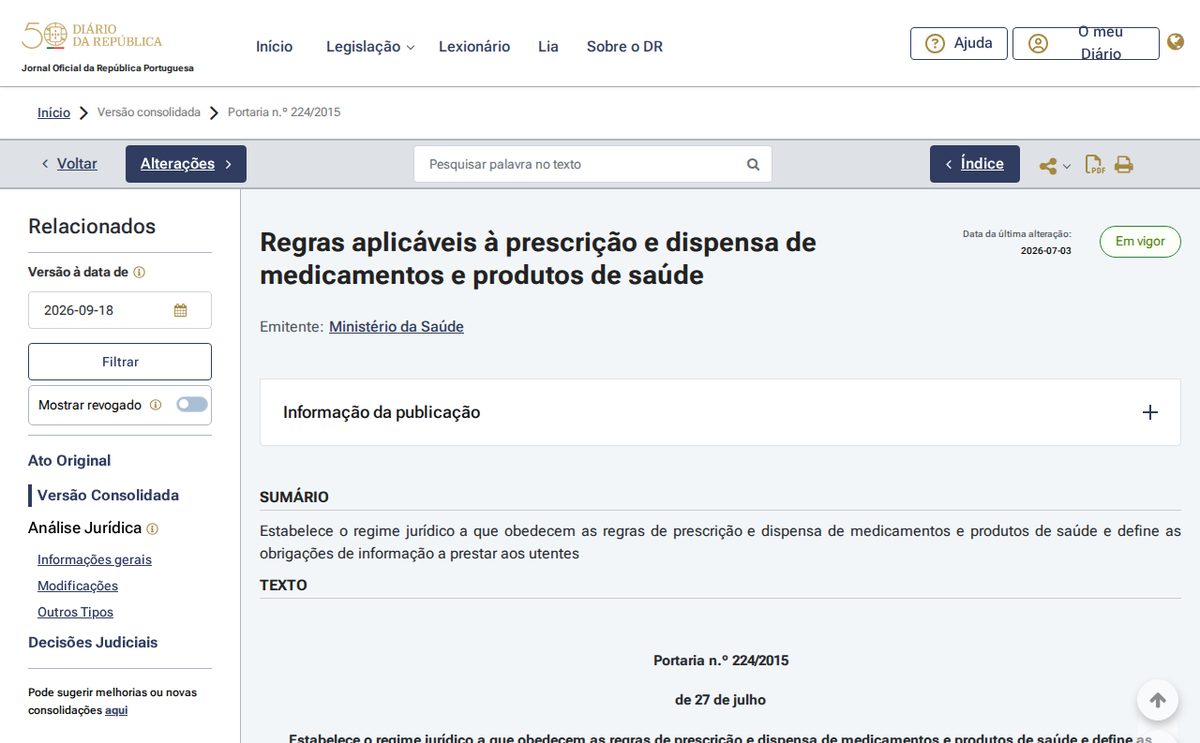The image size is (1200, 743).
Task: Open the Lia menu item
Action: (548, 47)
